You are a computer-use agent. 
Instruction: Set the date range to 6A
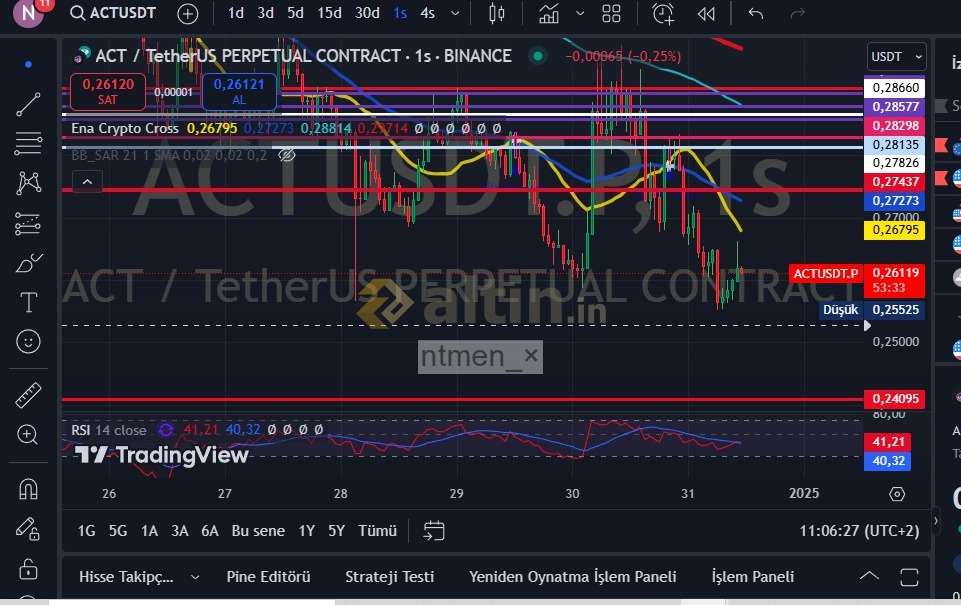[x=210, y=531]
